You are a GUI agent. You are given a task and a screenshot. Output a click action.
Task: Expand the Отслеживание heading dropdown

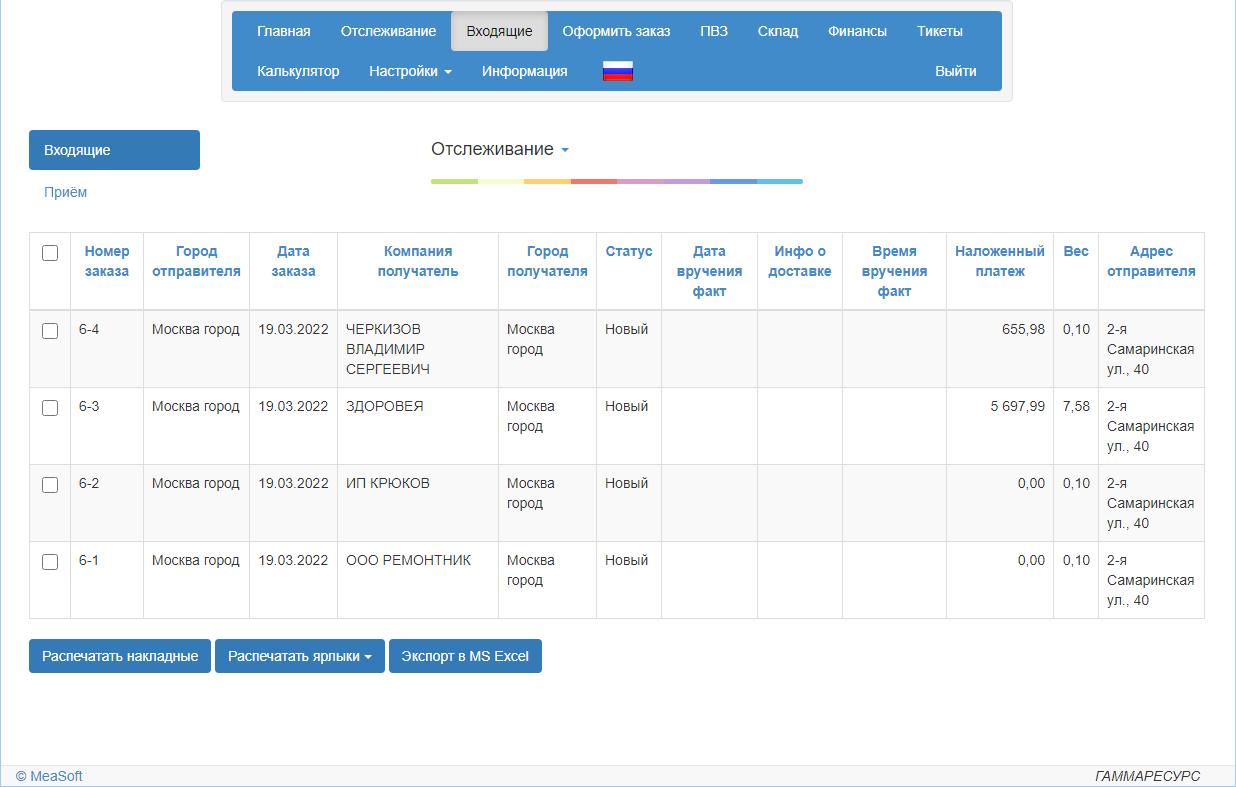click(x=500, y=149)
